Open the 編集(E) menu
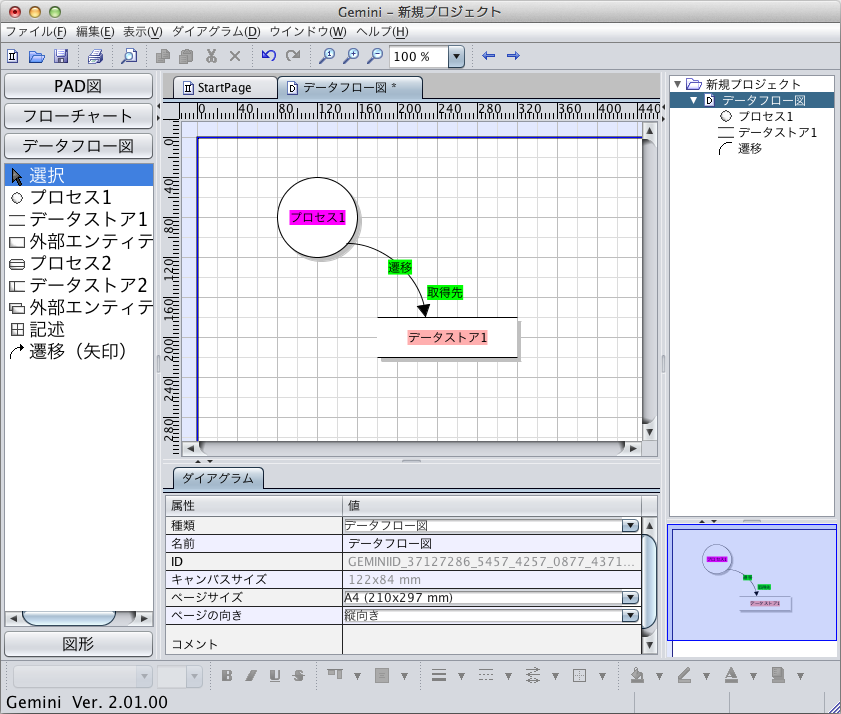 tap(95, 32)
